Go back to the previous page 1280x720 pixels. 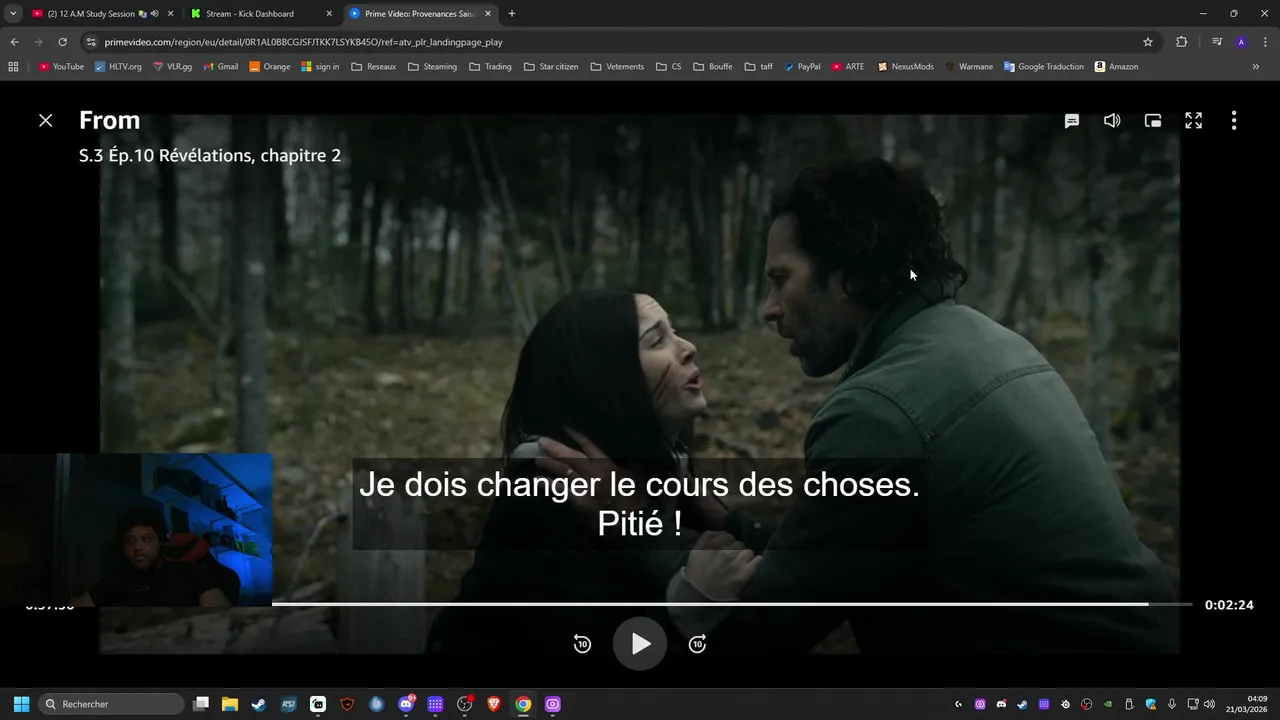point(14,42)
